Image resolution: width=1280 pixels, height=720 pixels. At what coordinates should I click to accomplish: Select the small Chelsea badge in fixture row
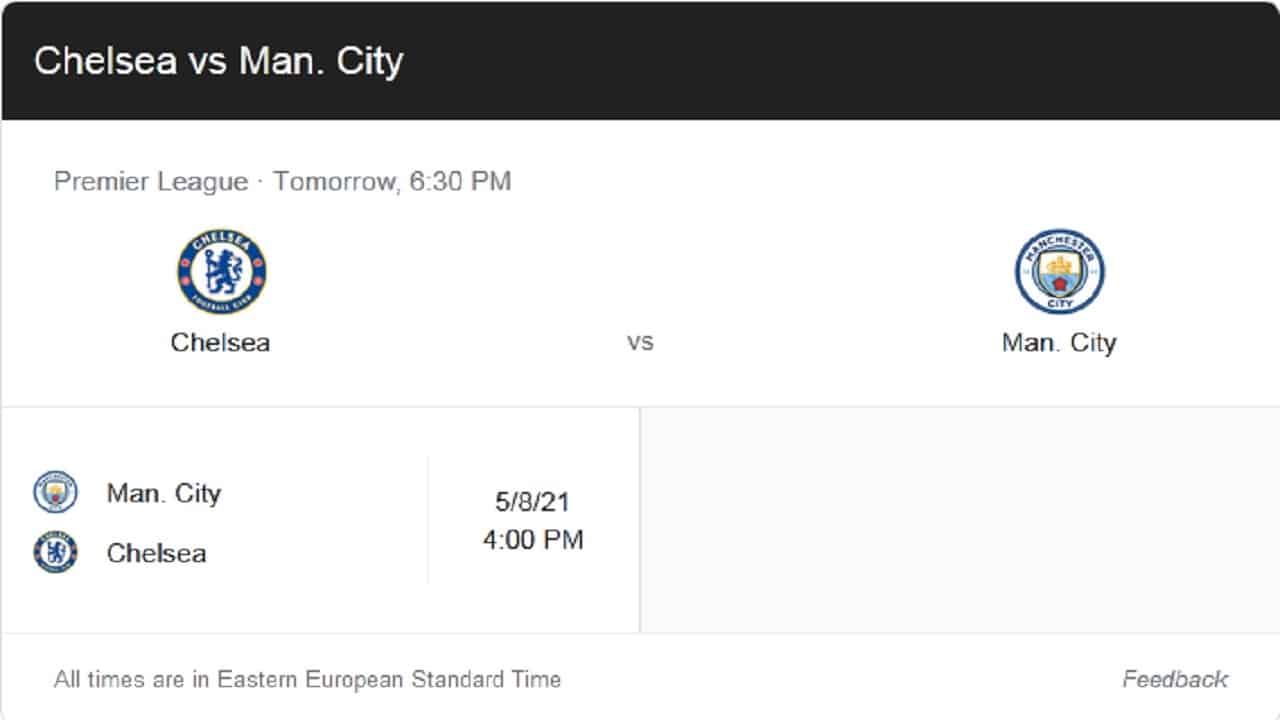(x=55, y=552)
